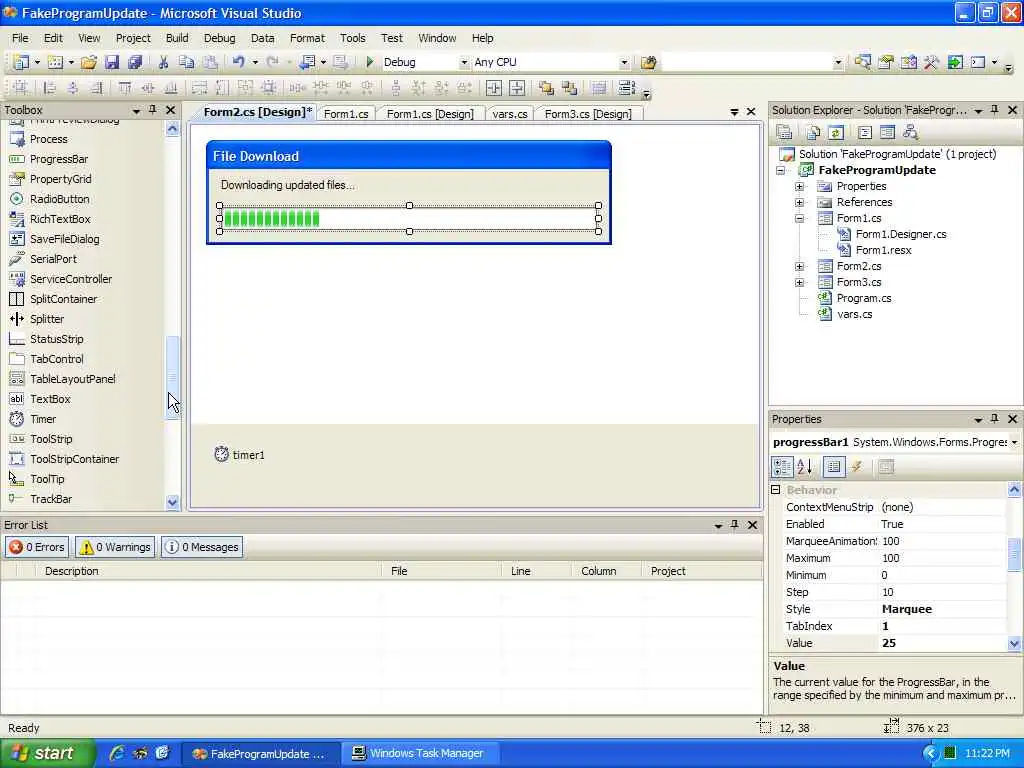The height and width of the screenshot is (768, 1024).
Task: Toggle auto-hide pin on Error List
Action: tap(735, 524)
